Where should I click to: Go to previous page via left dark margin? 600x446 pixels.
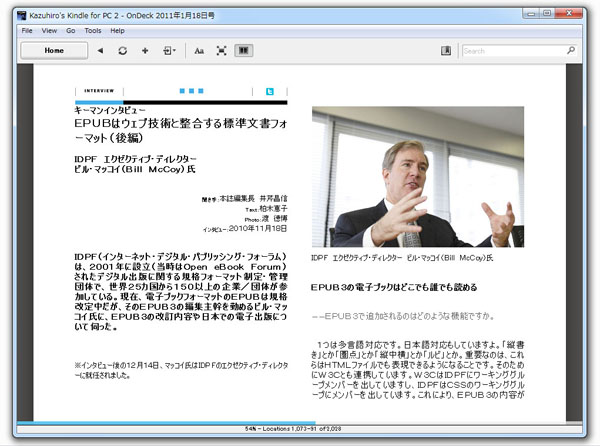pyautogui.click(x=25, y=243)
